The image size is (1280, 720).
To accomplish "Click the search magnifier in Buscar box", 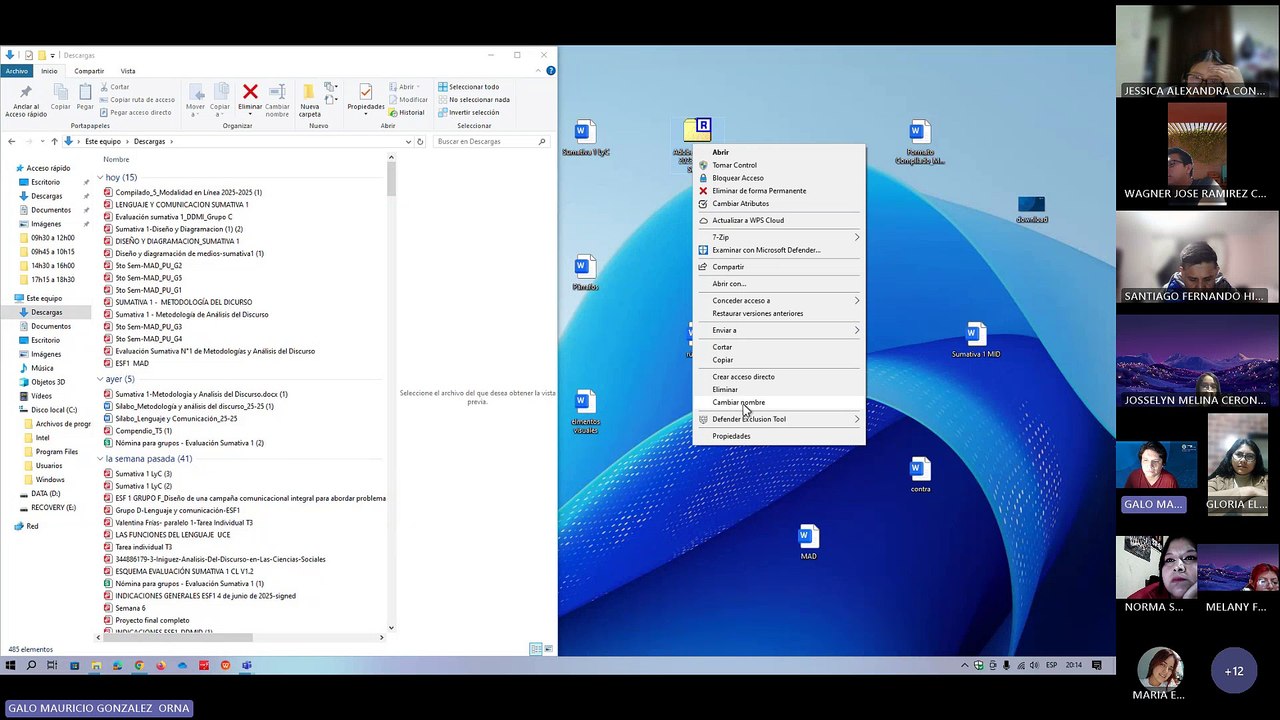I will coord(543,141).
